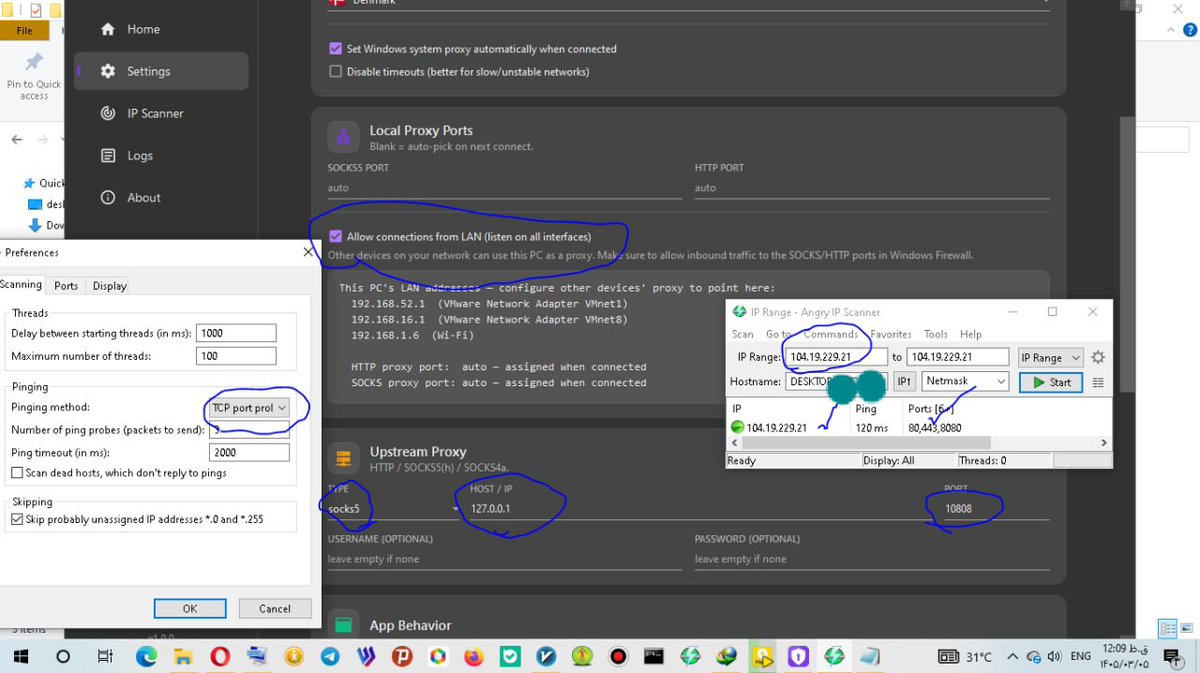Viewport: 1200px width, 673px height.
Task: Open the fetchers list icon beside Start
Action: tap(1098, 382)
